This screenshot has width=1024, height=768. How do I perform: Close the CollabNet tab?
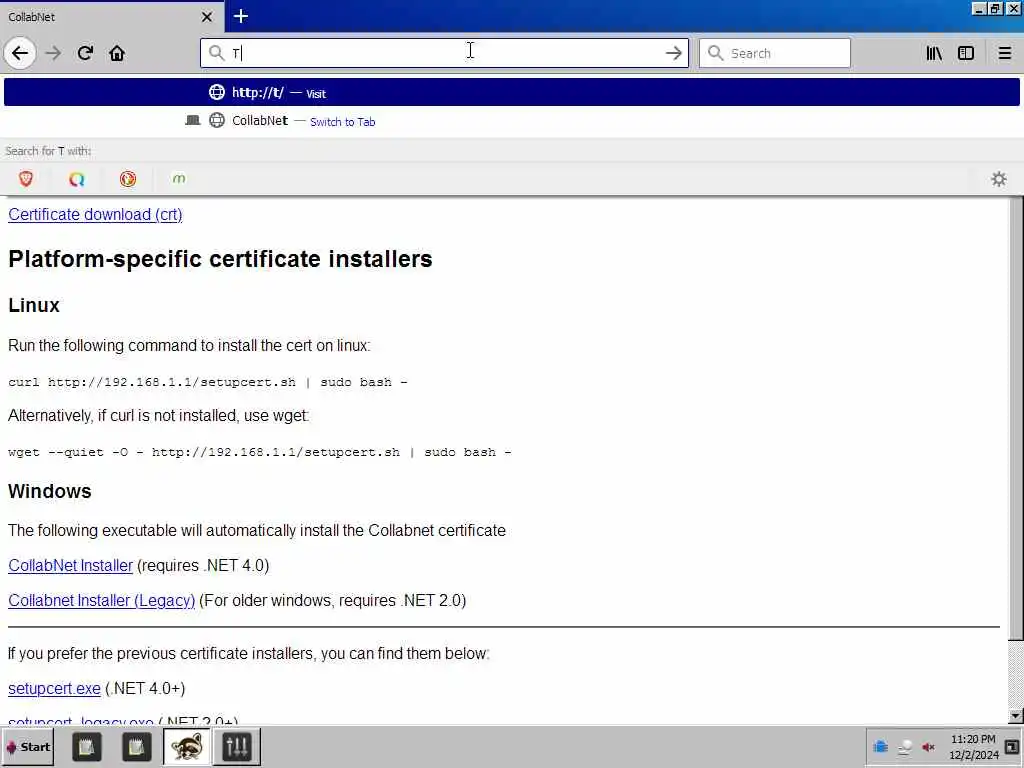click(206, 17)
